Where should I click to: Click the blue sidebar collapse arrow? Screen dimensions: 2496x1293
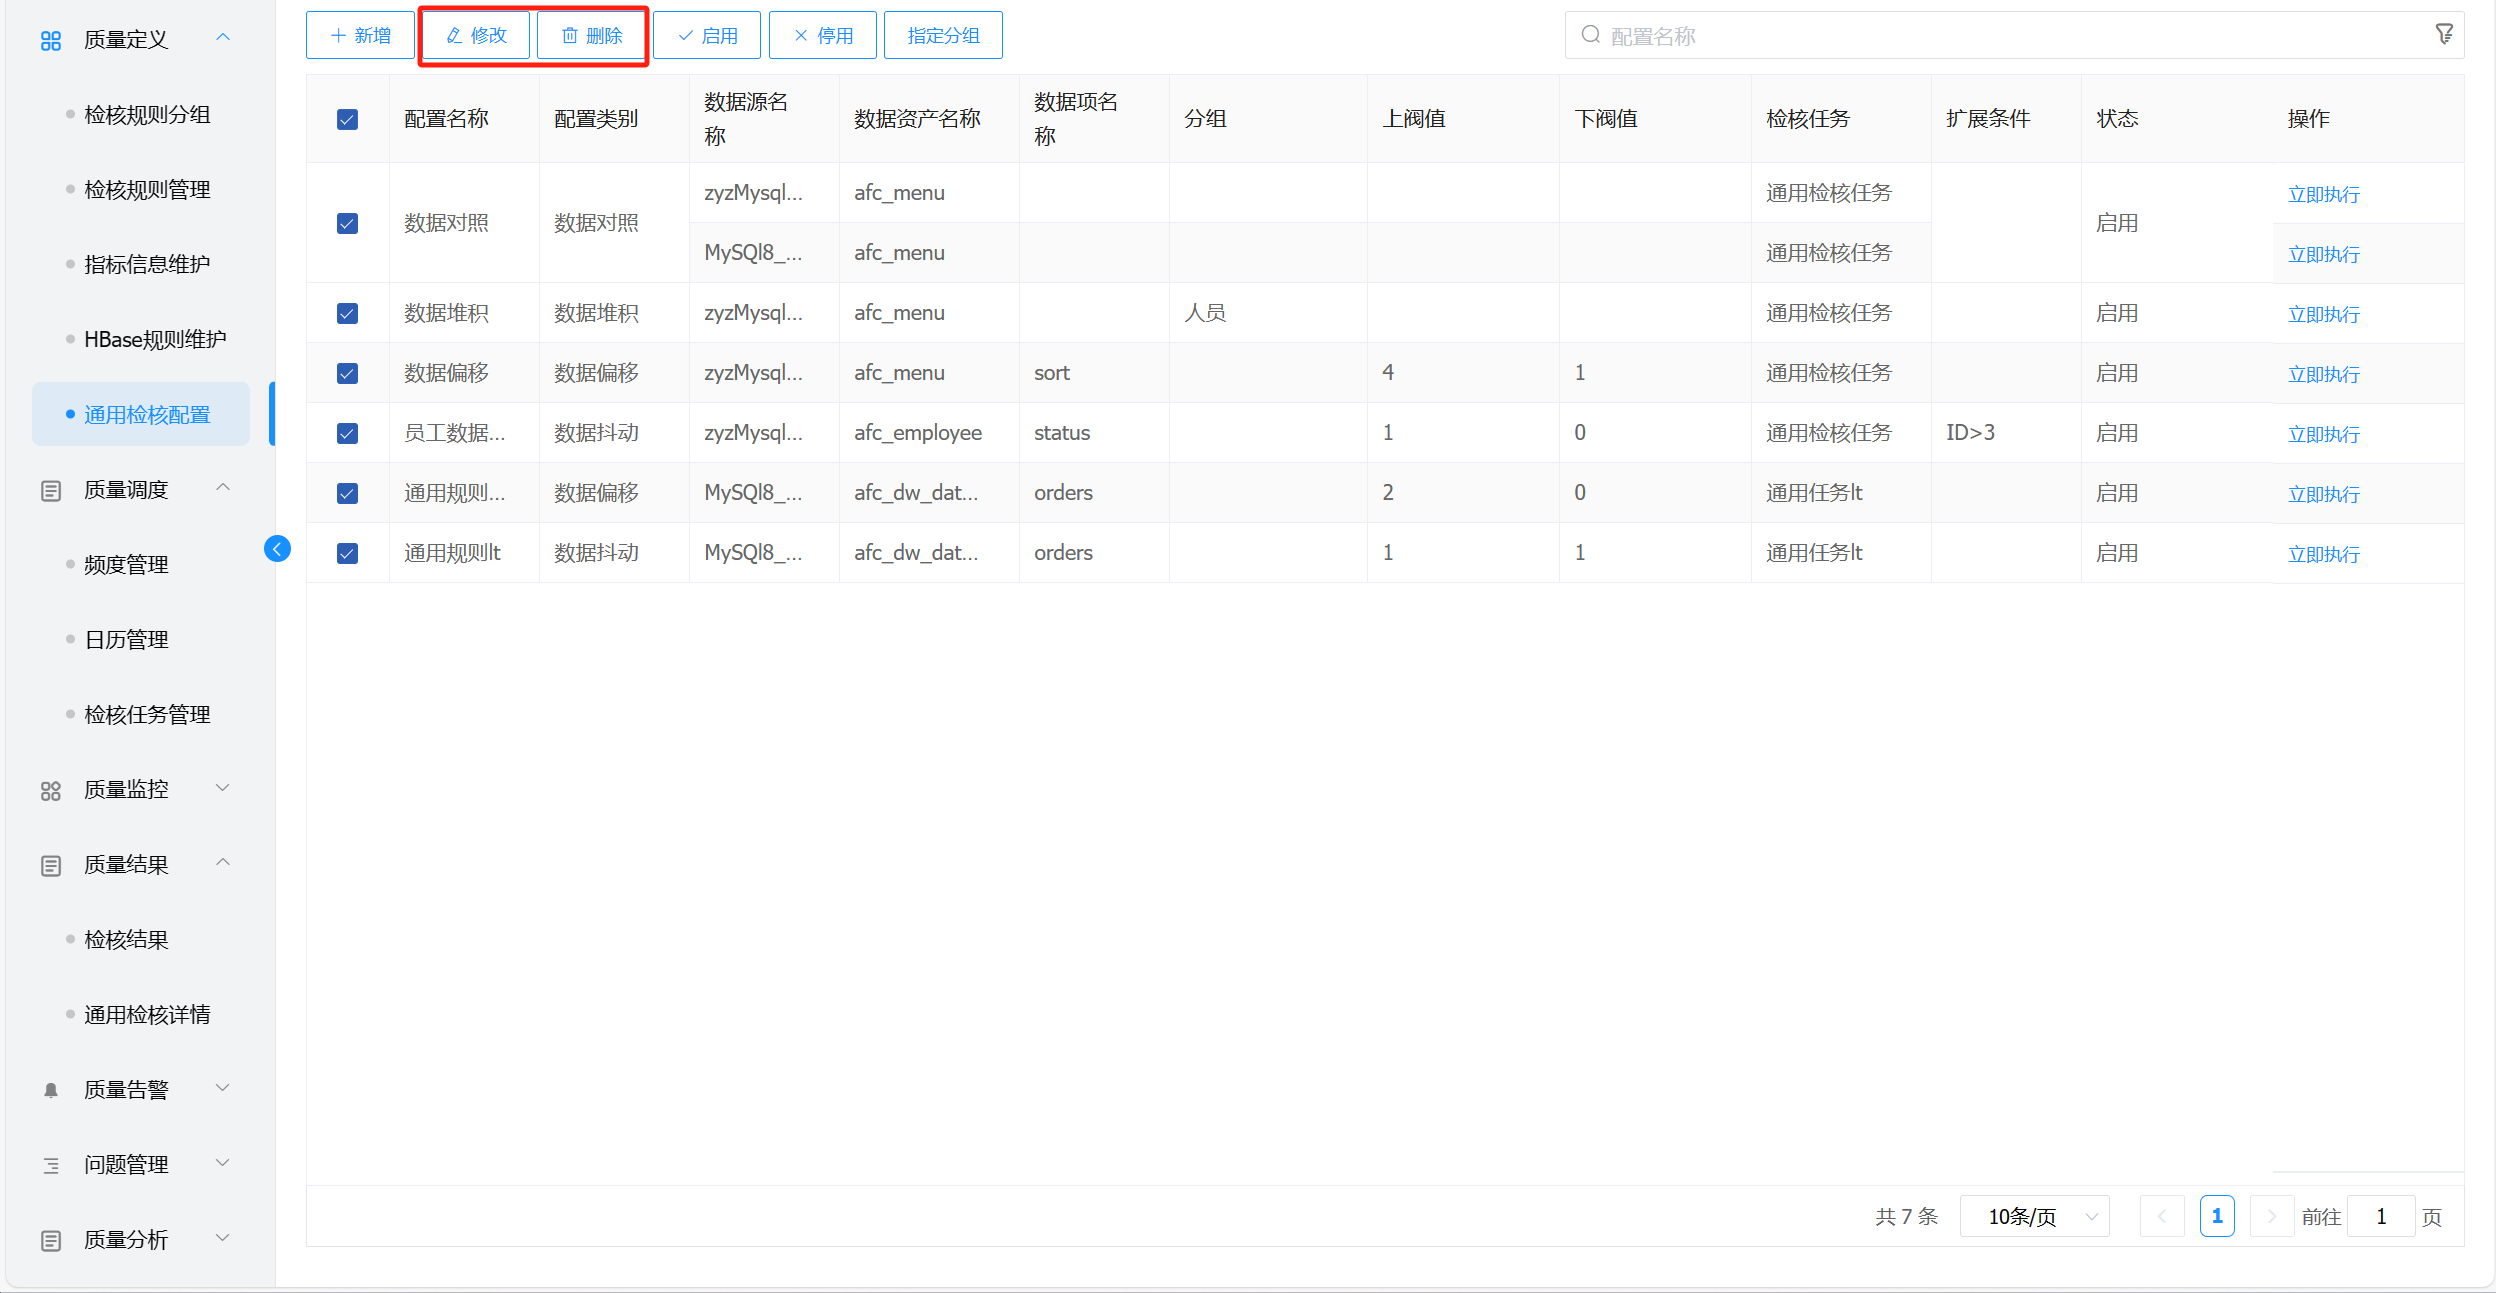277,549
